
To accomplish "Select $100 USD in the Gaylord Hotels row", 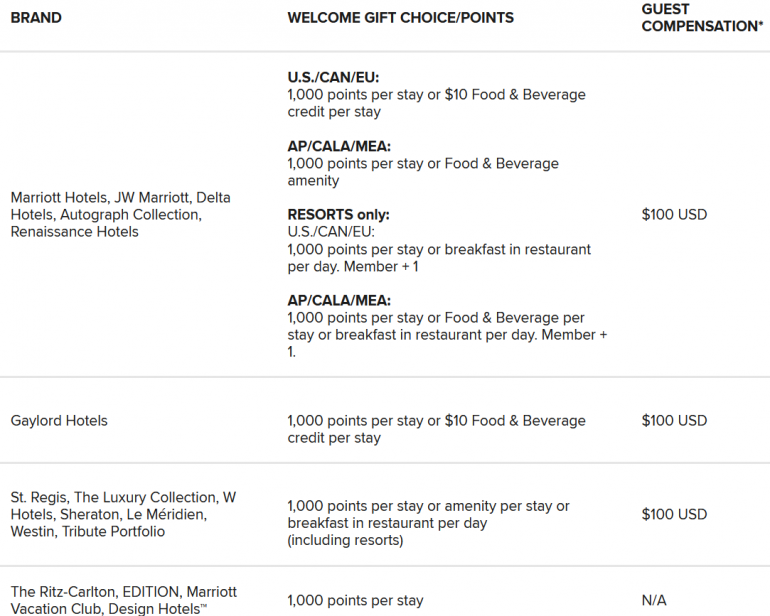I will 674,421.
